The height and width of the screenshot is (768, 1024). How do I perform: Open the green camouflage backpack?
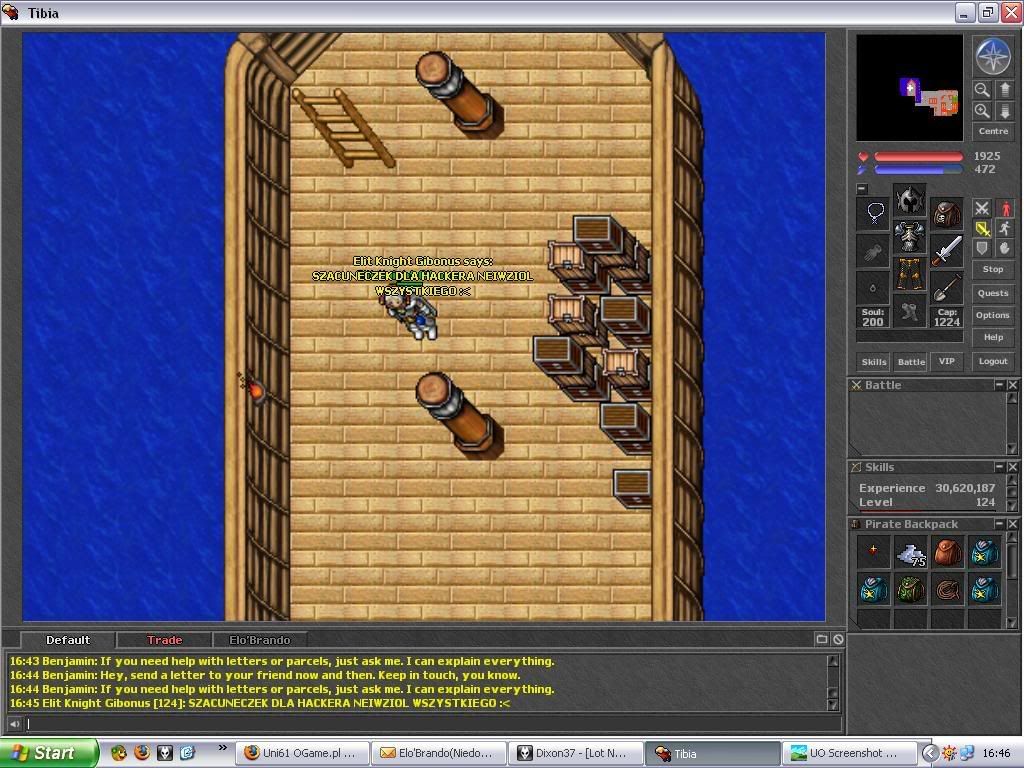(910, 589)
